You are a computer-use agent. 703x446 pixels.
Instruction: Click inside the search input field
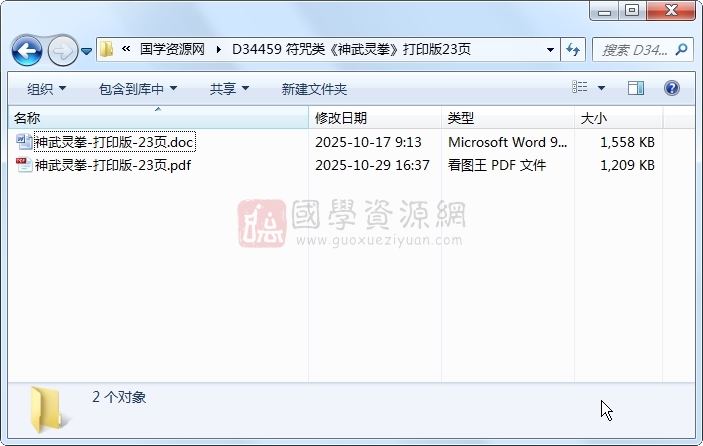tap(634, 49)
